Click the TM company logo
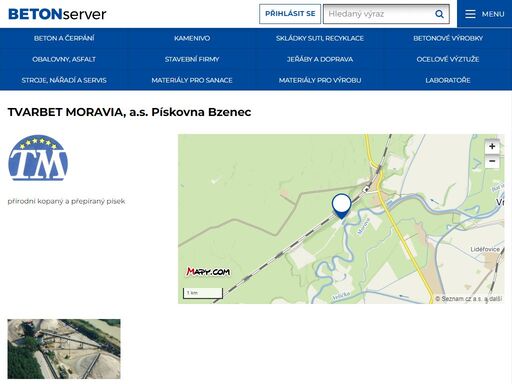The height and width of the screenshot is (384, 512). pyautogui.click(x=38, y=158)
